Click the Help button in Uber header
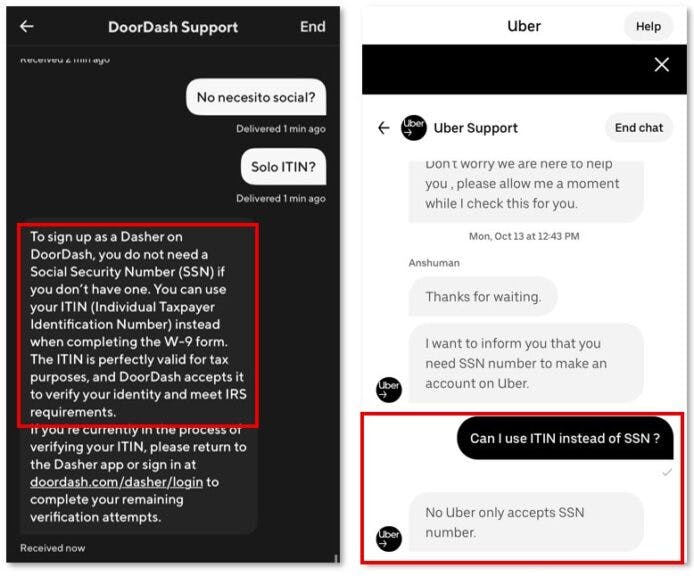 [648, 27]
